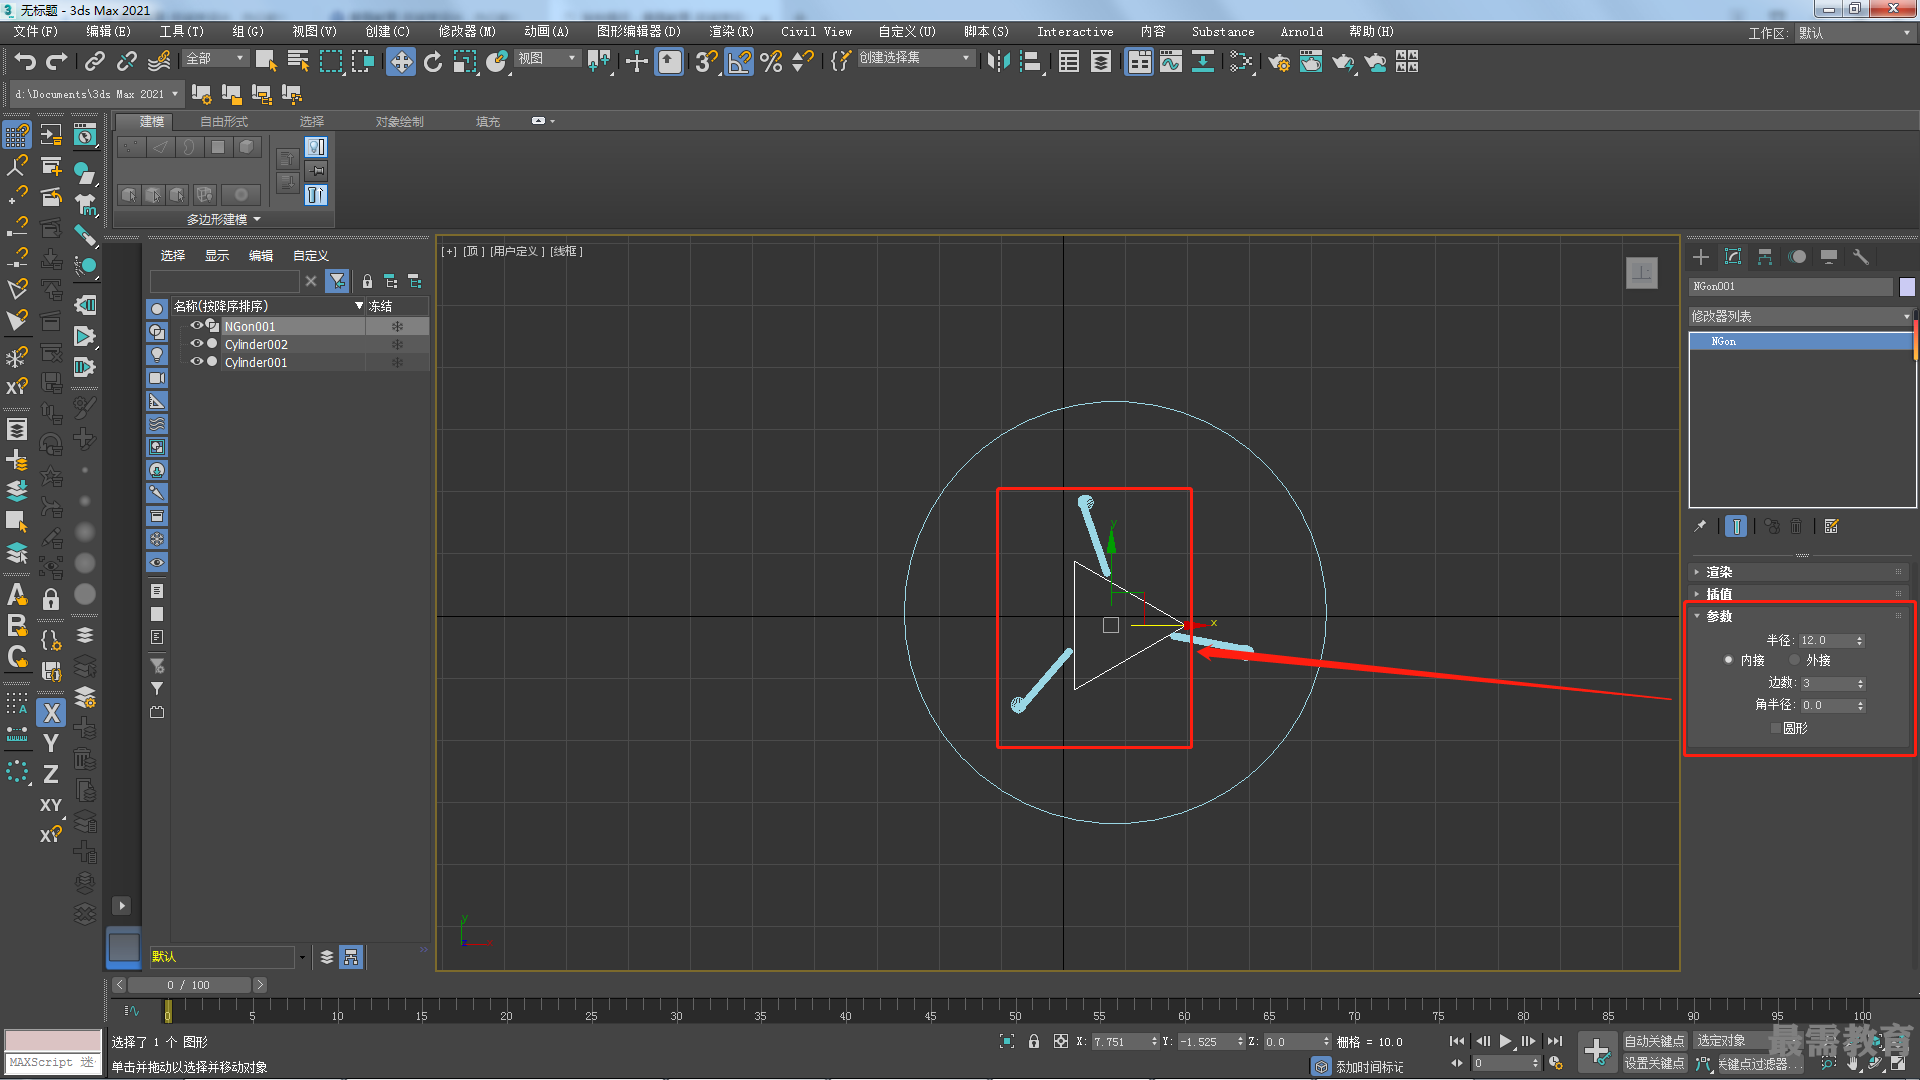
Task: Open the 修改器列表 dropdown
Action: 1800,316
